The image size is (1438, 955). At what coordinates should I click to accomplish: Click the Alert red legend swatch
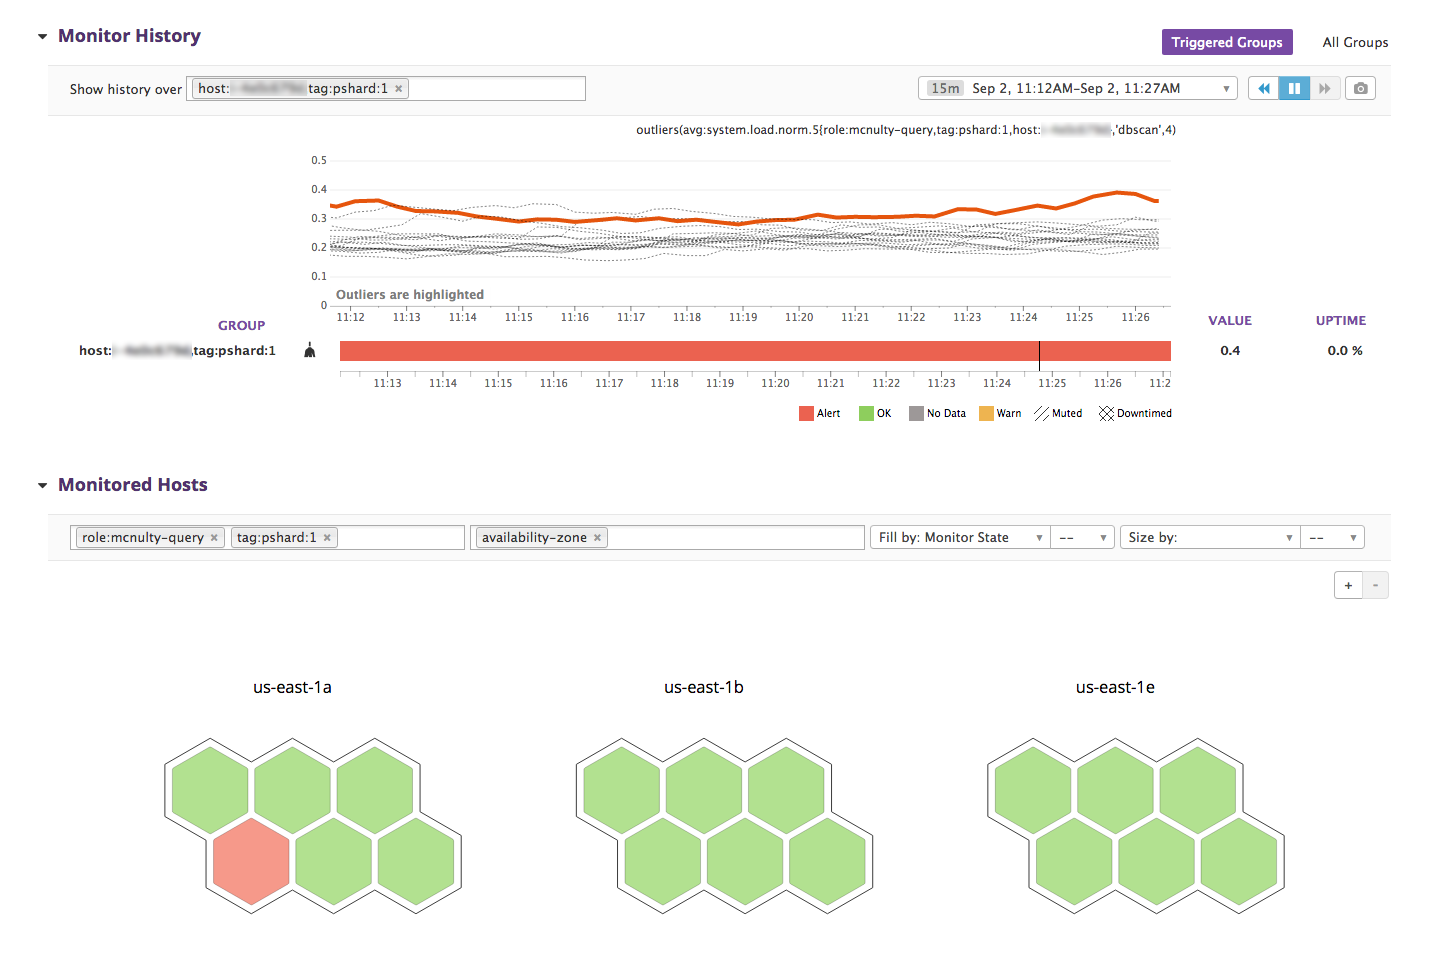tap(806, 414)
